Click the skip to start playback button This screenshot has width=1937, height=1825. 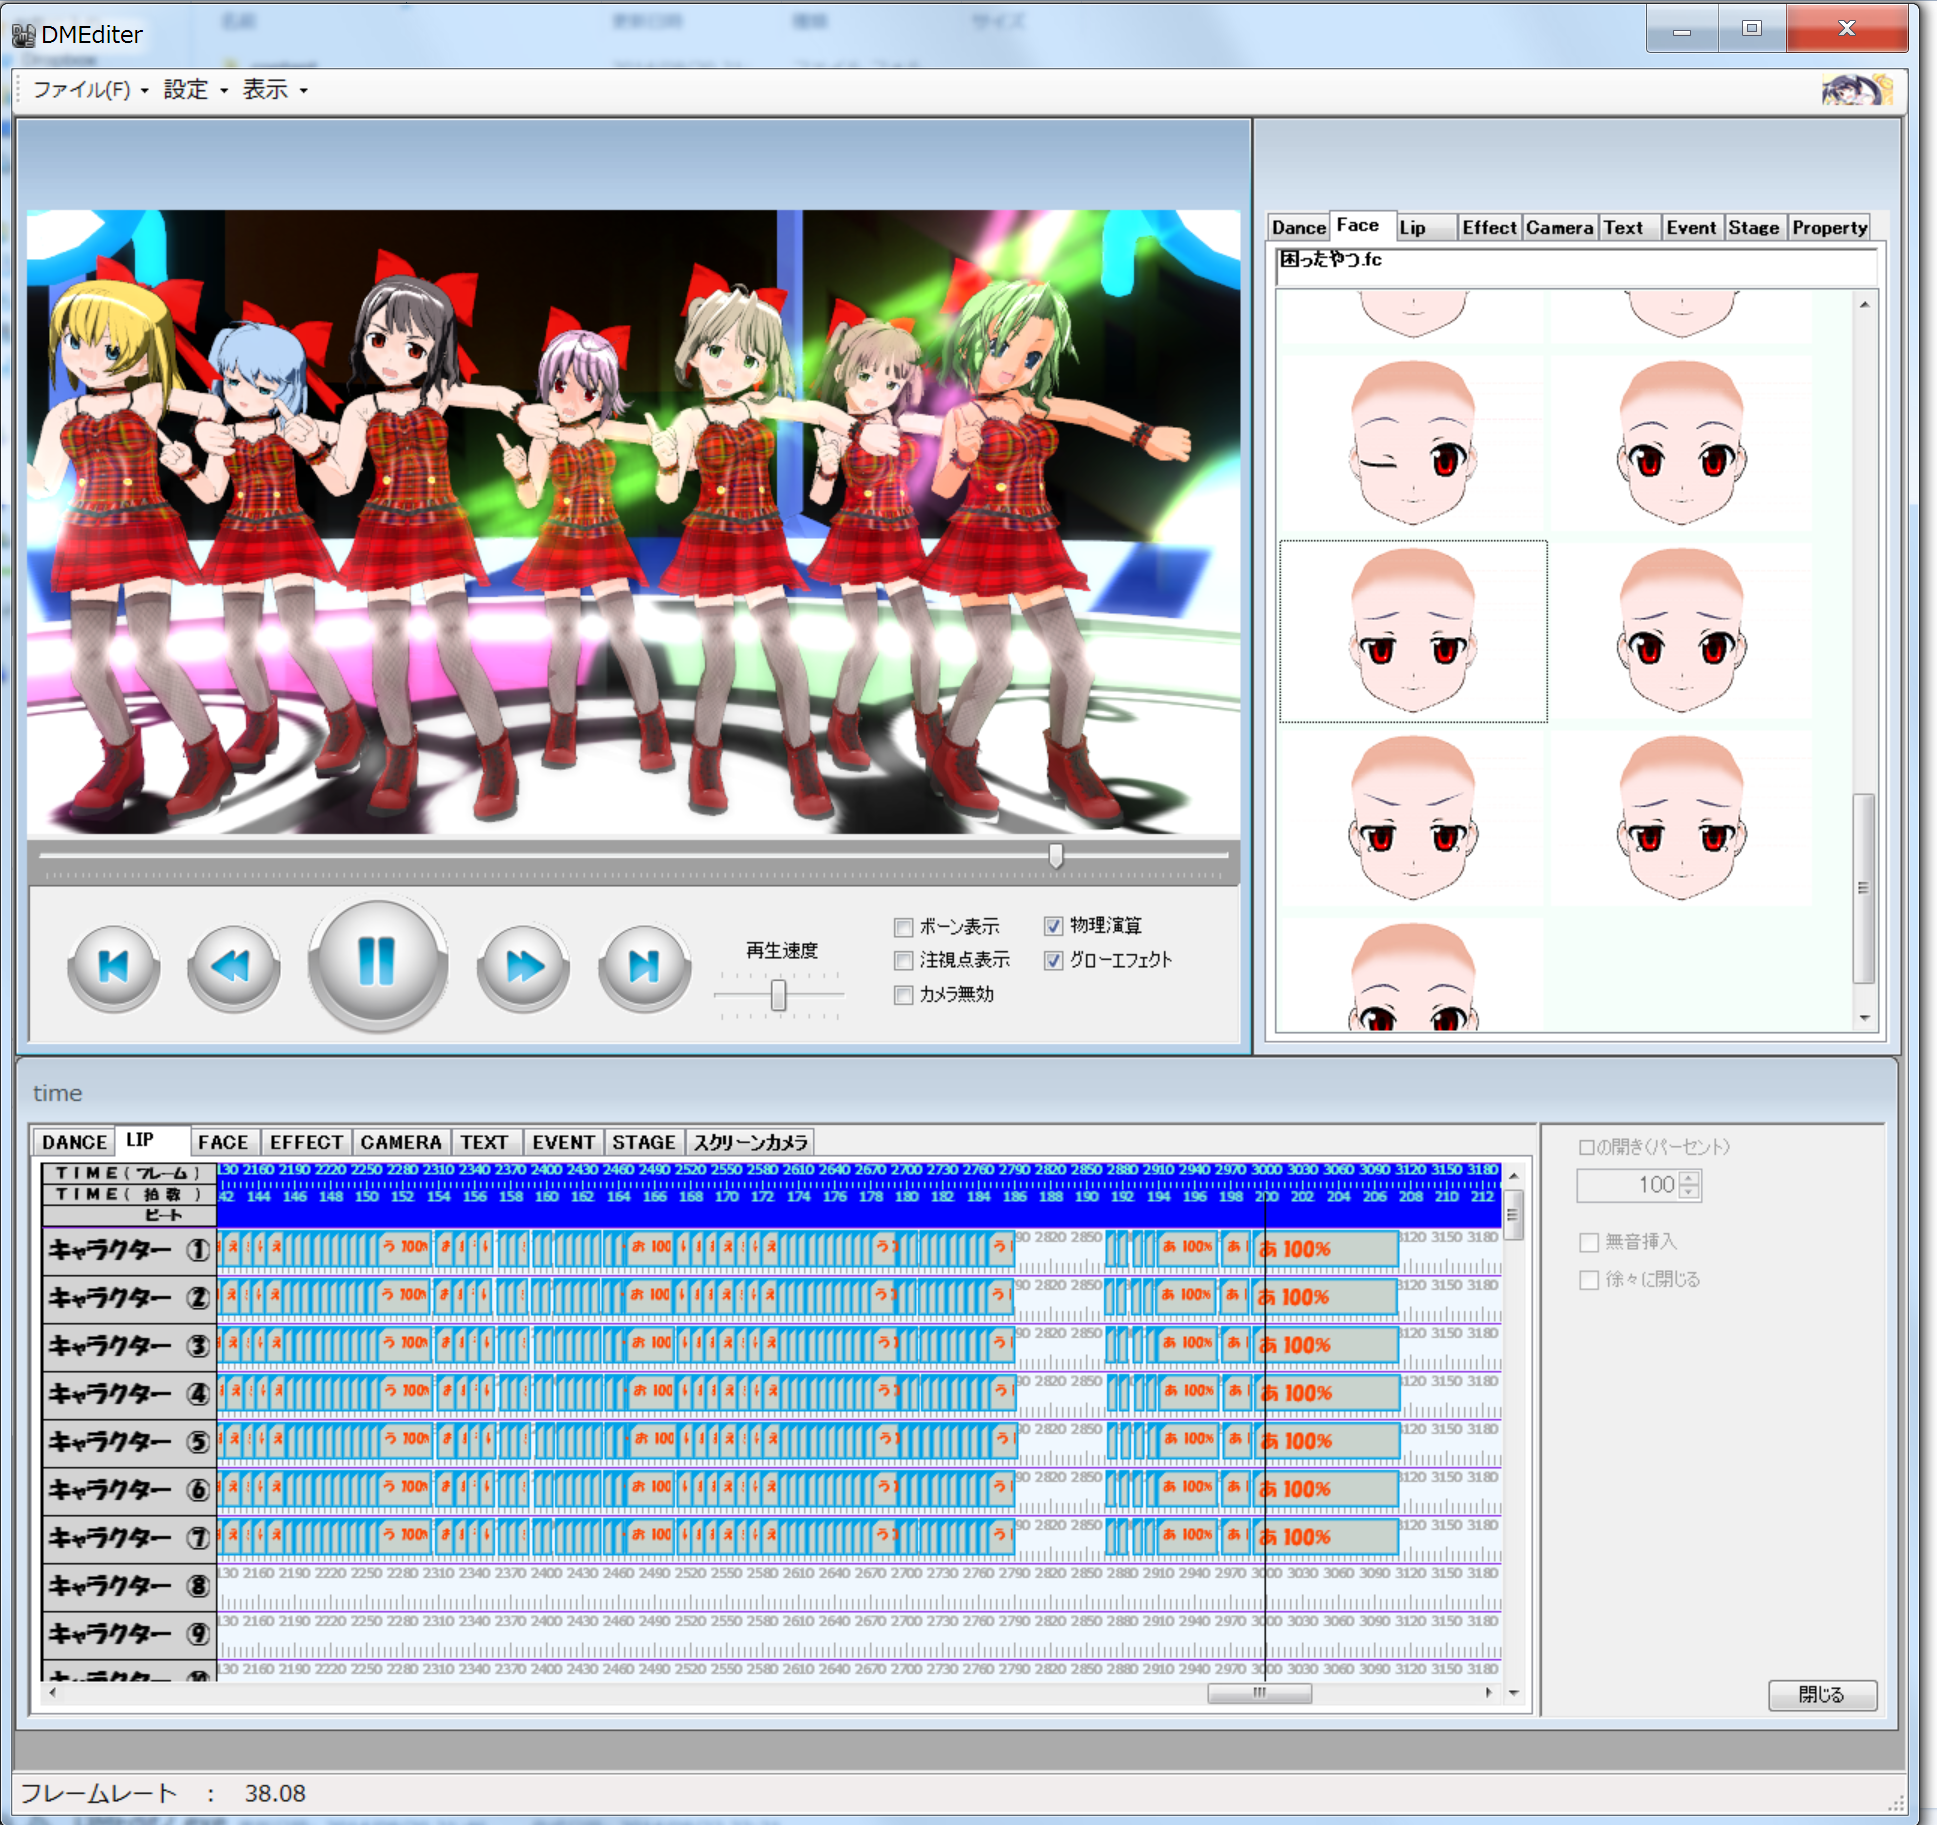pos(114,966)
